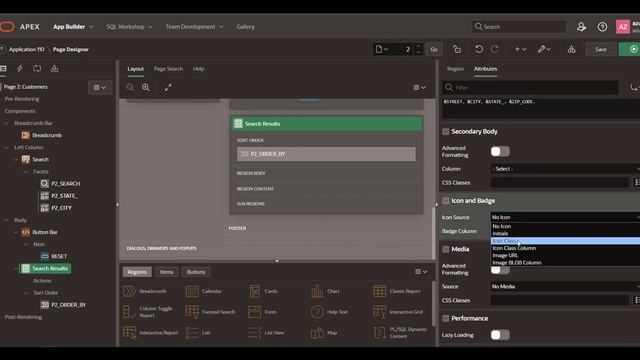
Task: Click the property Filter input field
Action: click(531, 87)
